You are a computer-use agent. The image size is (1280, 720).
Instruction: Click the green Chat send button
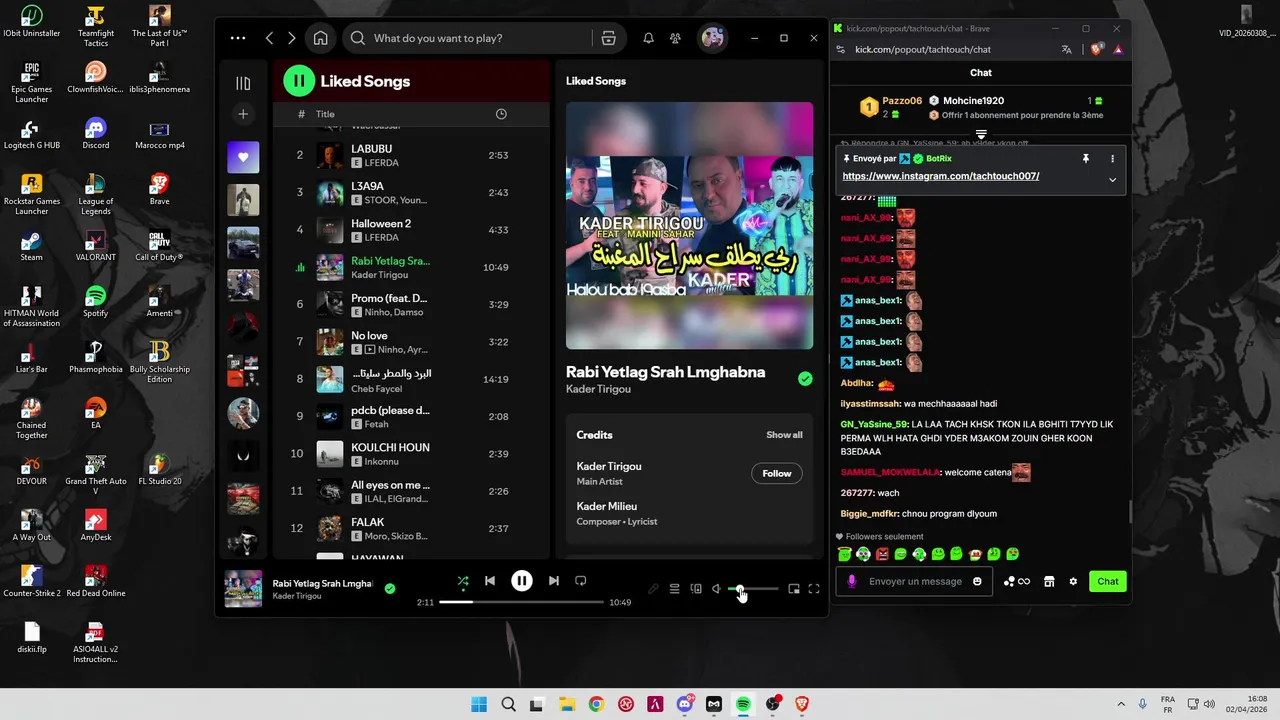pos(1108,581)
